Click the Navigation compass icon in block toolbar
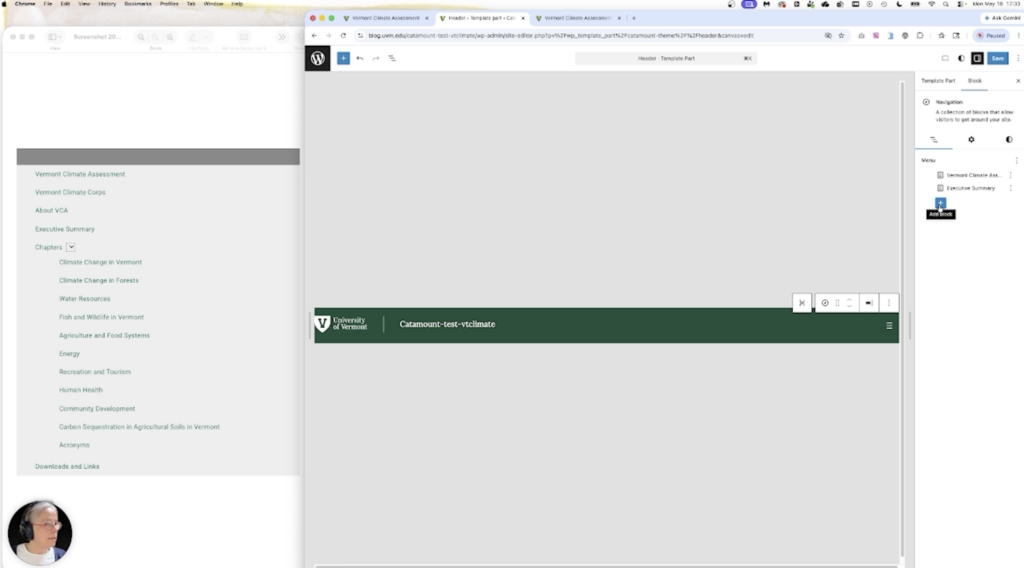Image resolution: width=1024 pixels, height=568 pixels. [825, 303]
